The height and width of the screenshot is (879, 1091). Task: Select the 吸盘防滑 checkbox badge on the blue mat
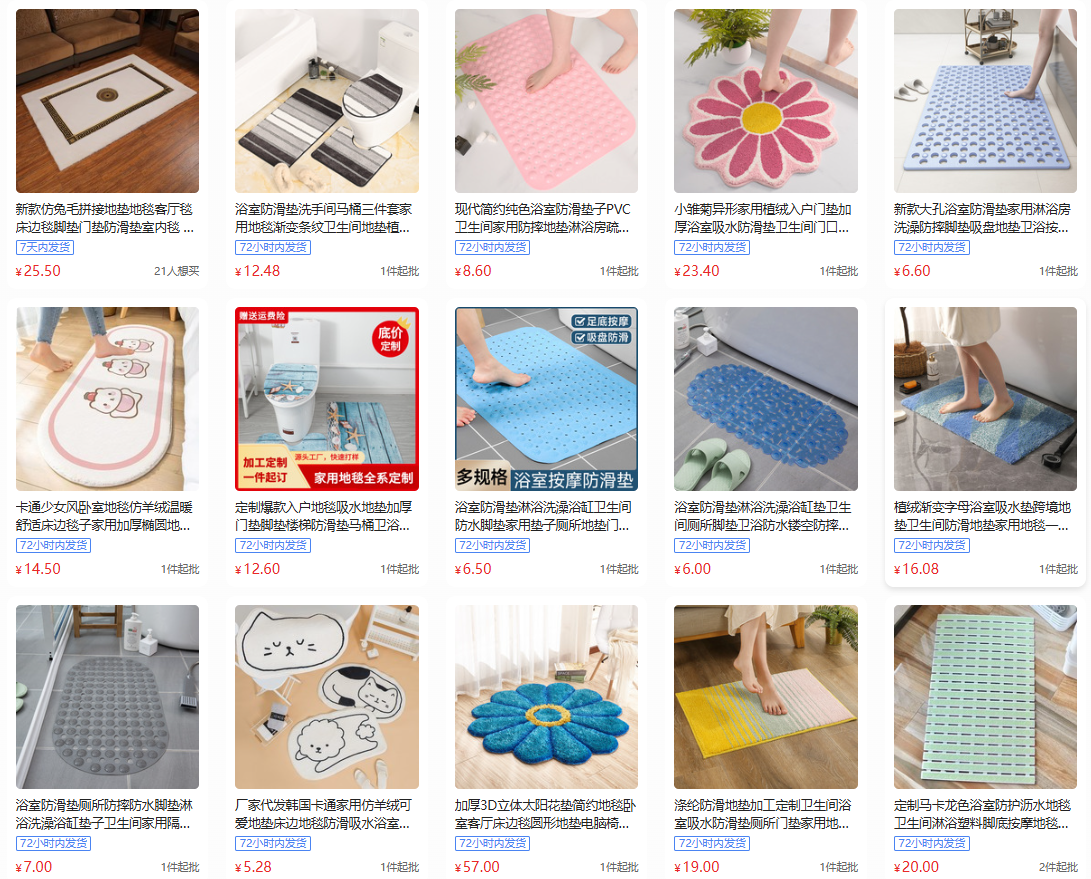pos(601,337)
